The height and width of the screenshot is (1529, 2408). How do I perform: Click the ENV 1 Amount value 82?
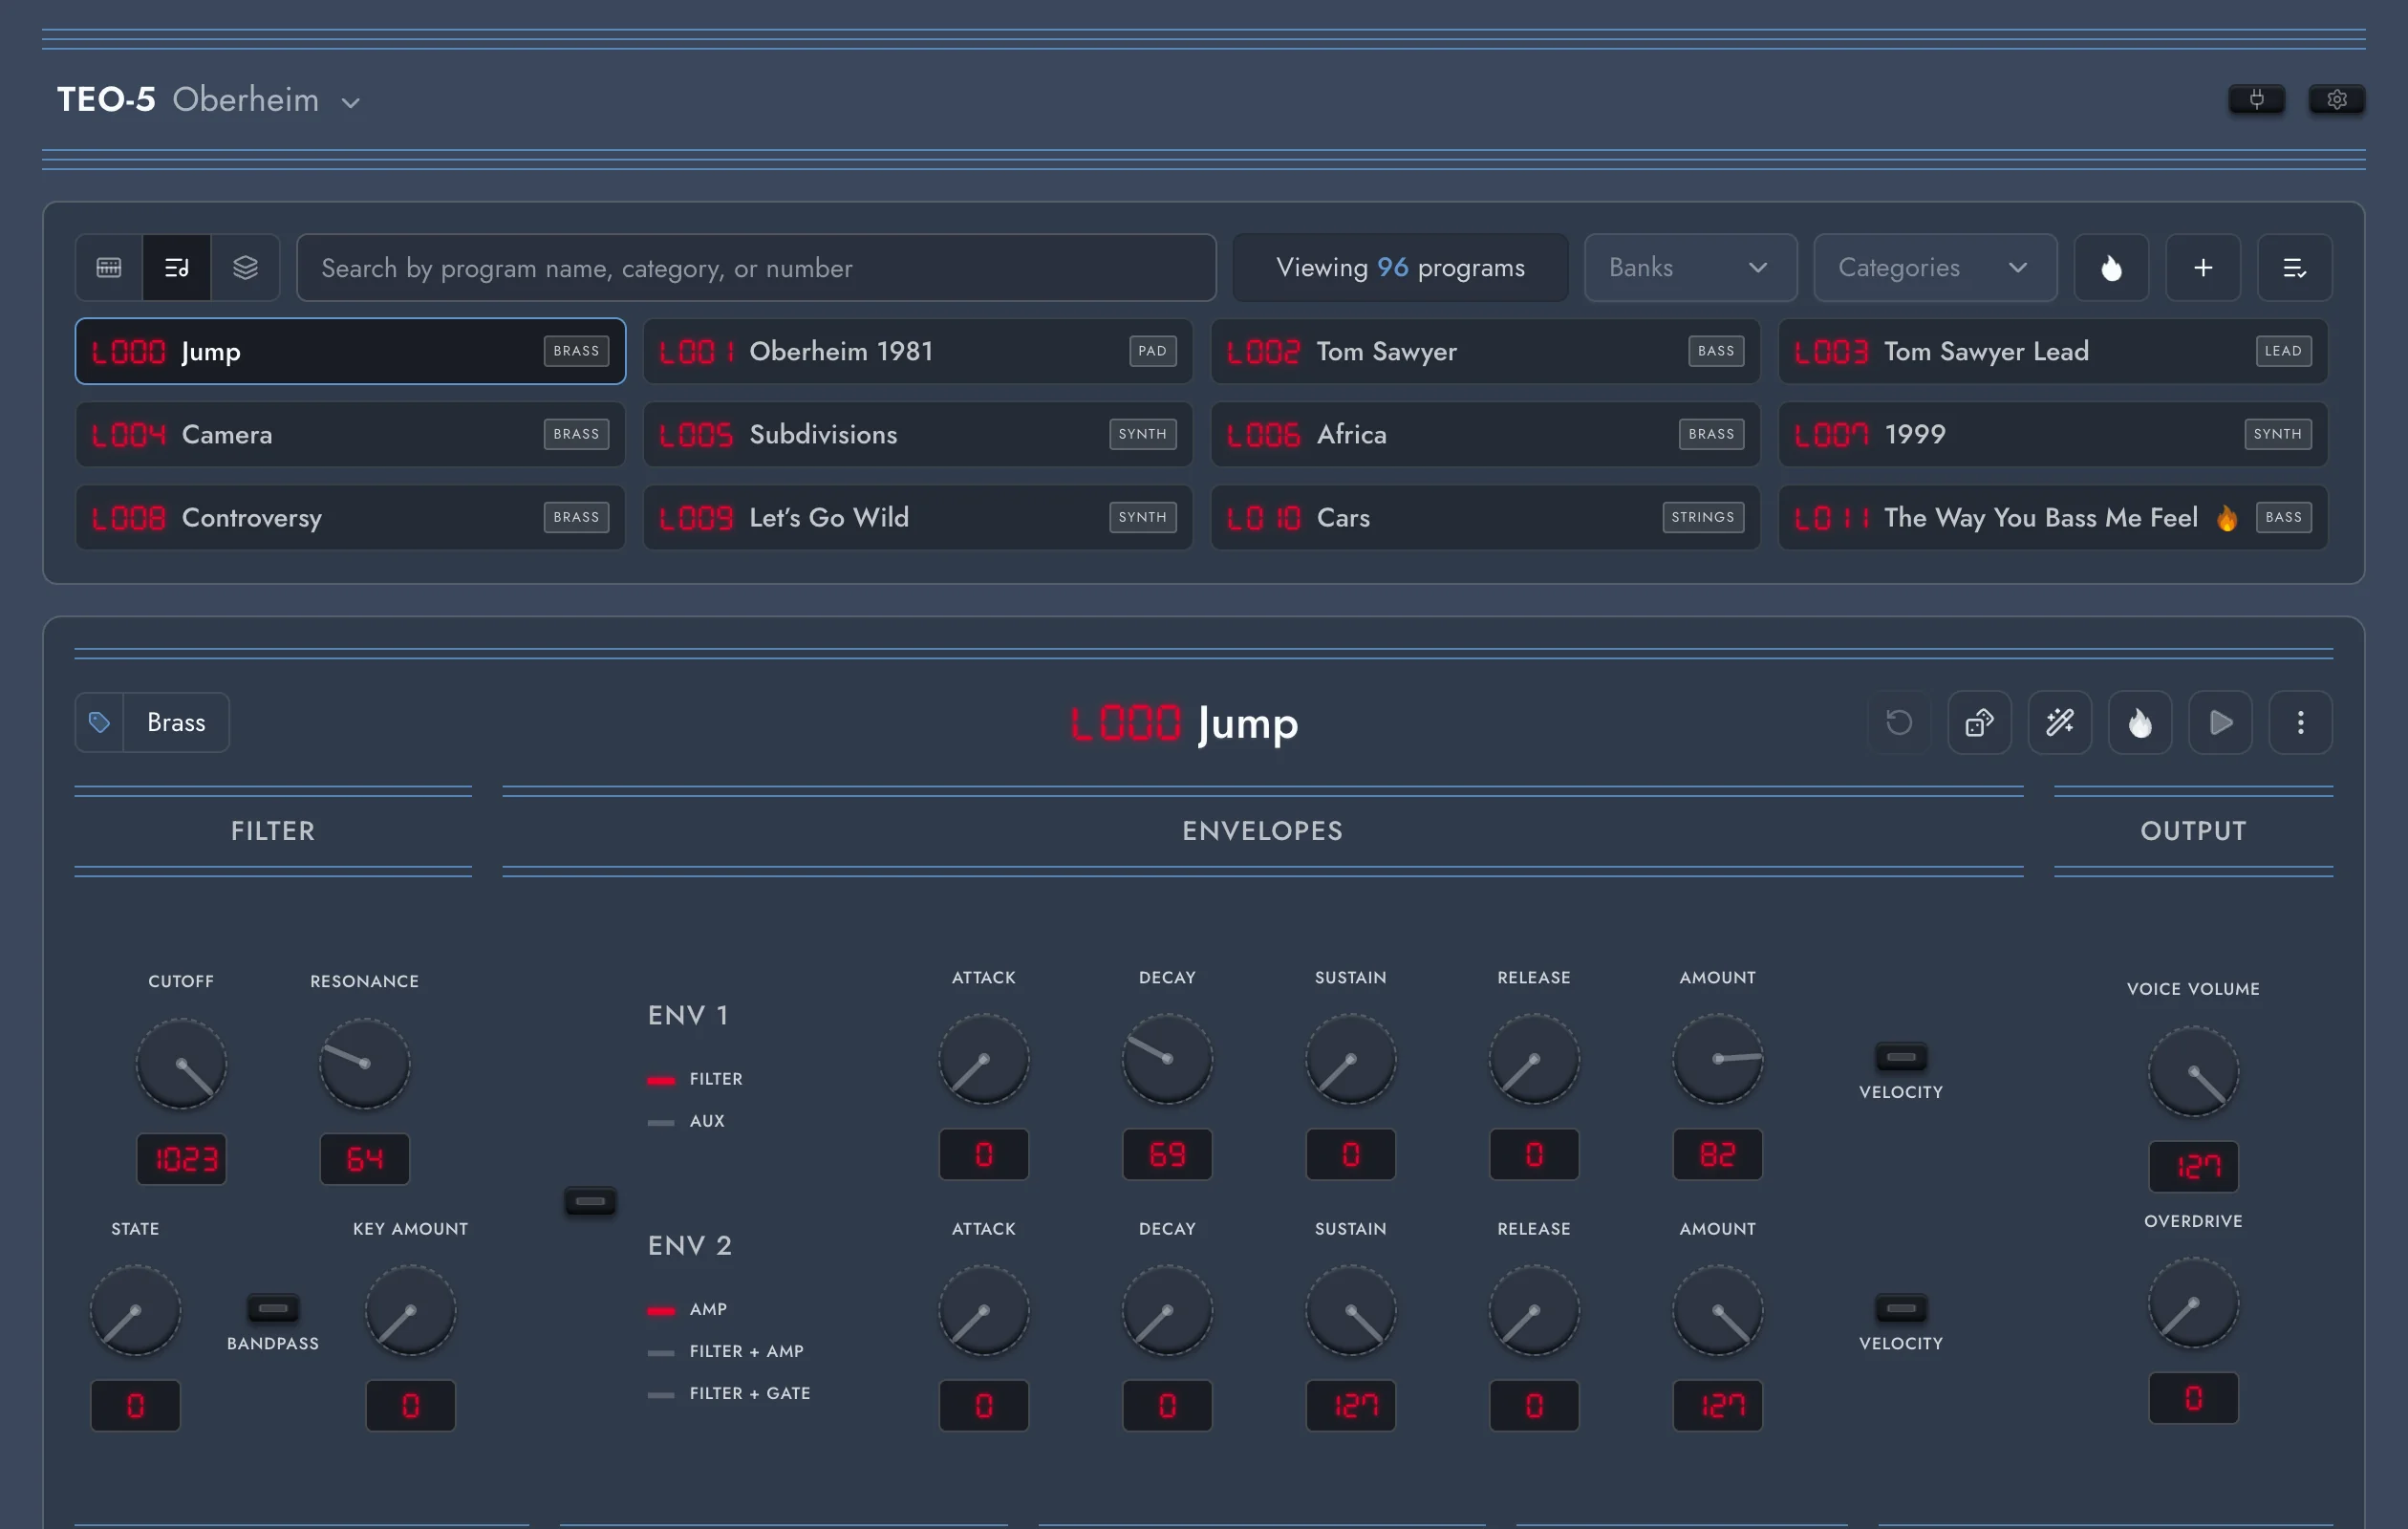click(1717, 1154)
